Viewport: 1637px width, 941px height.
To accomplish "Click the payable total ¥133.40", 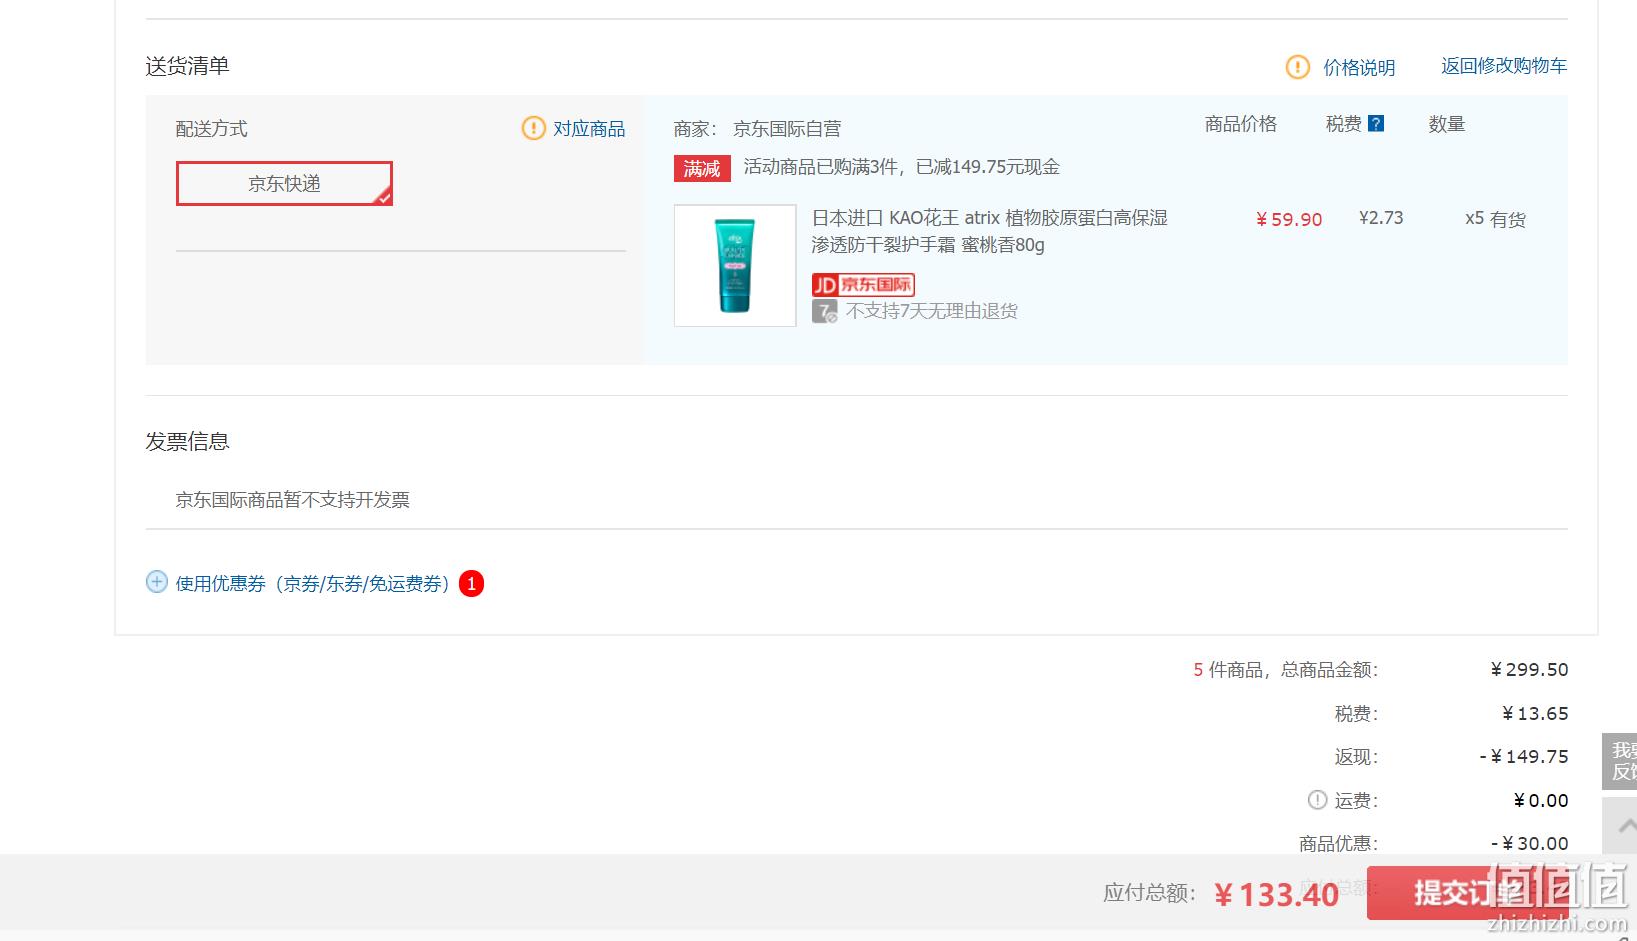I will point(1276,894).
